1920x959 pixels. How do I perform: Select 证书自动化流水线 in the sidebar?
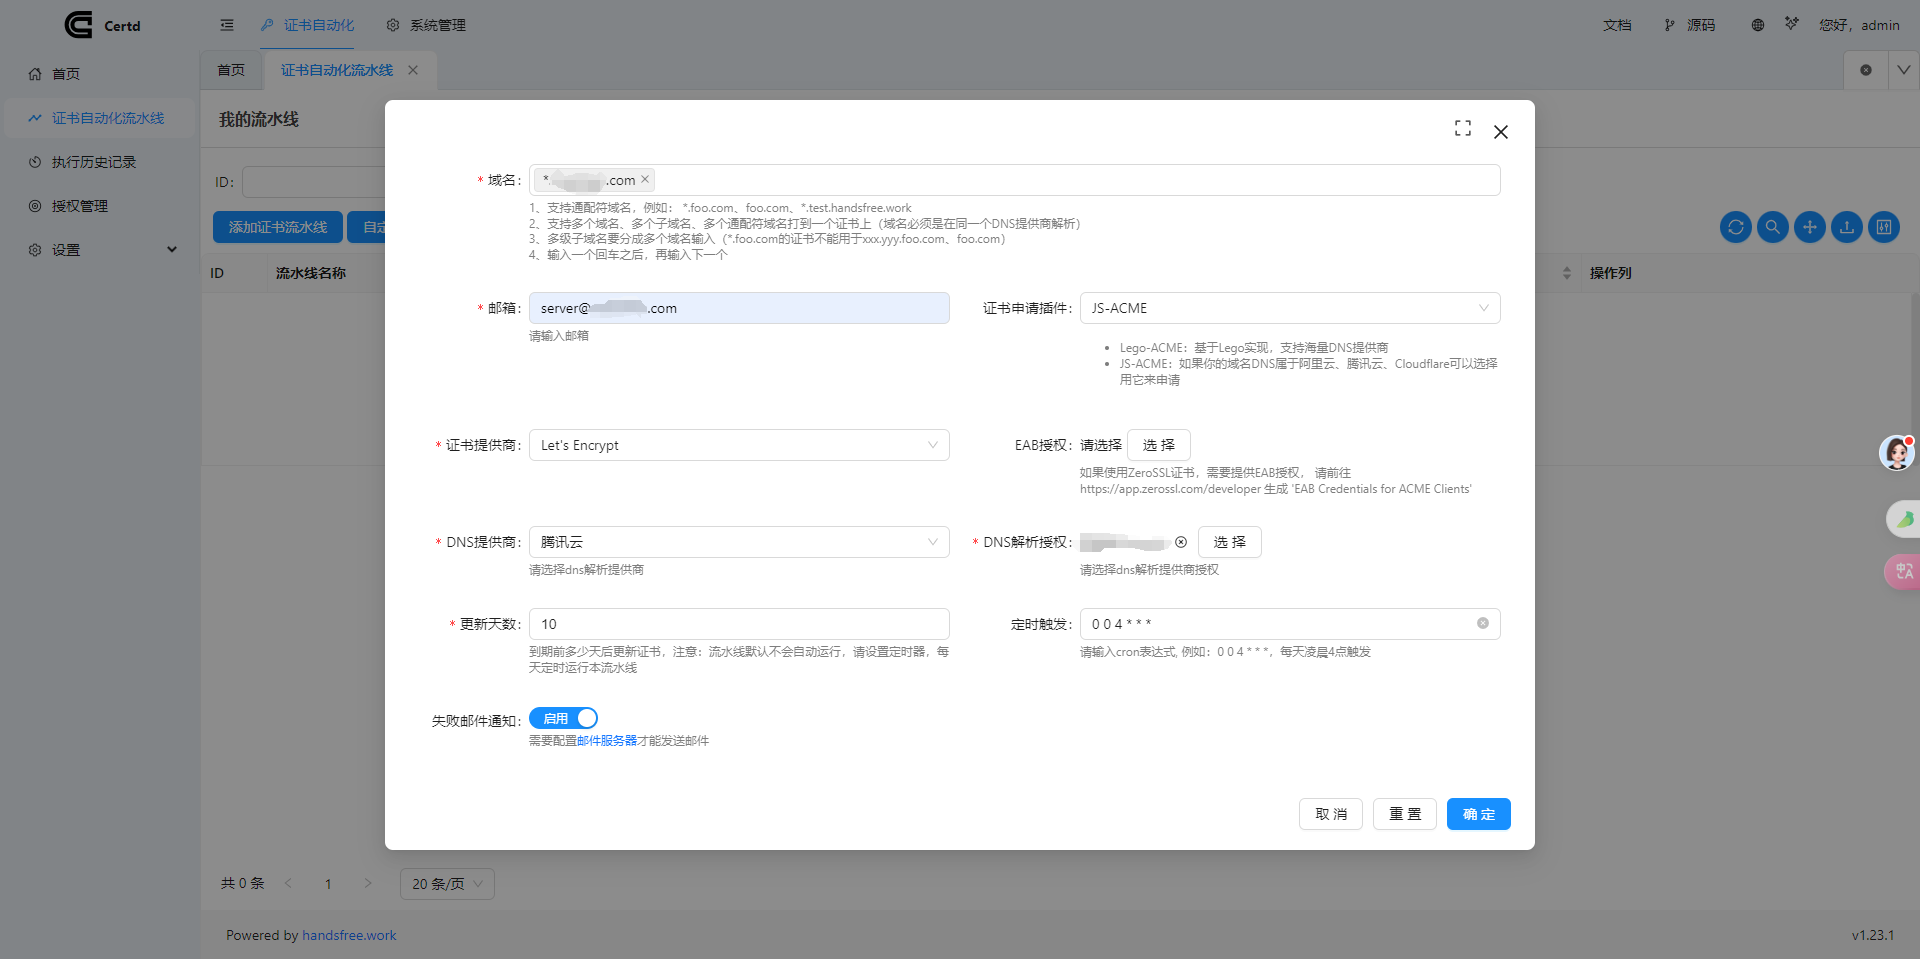point(100,118)
